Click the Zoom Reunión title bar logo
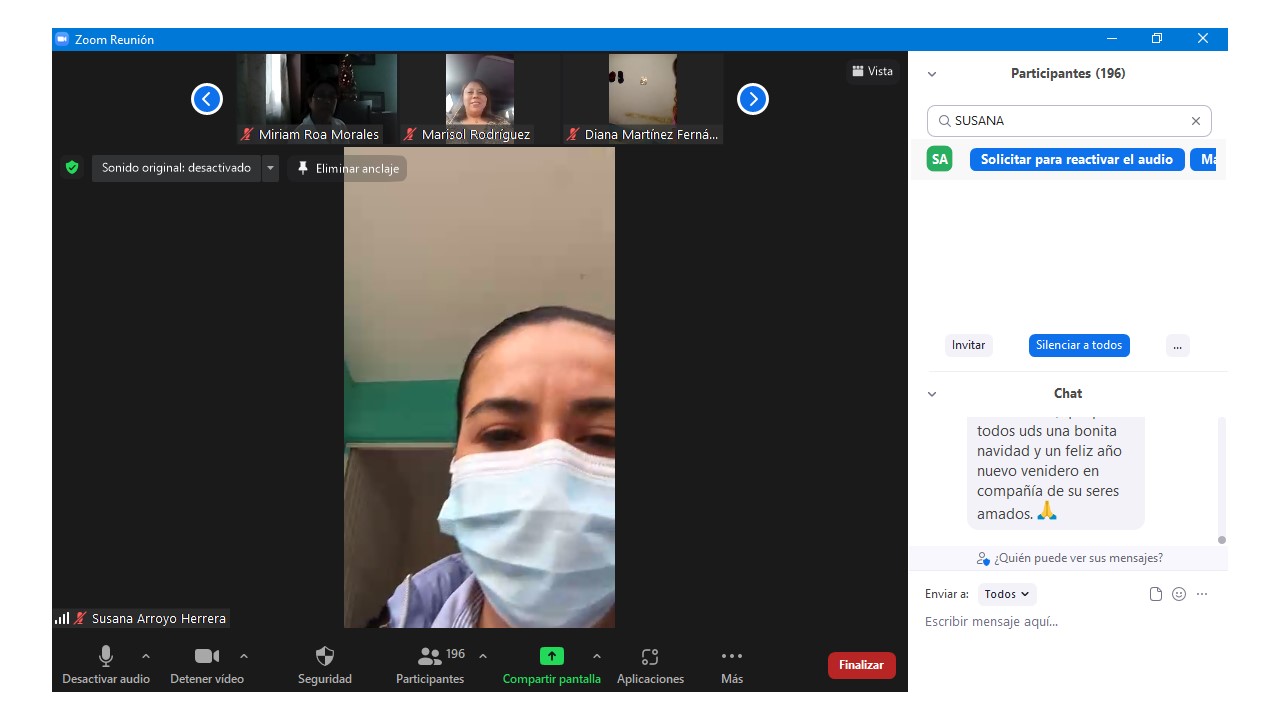 coord(62,39)
